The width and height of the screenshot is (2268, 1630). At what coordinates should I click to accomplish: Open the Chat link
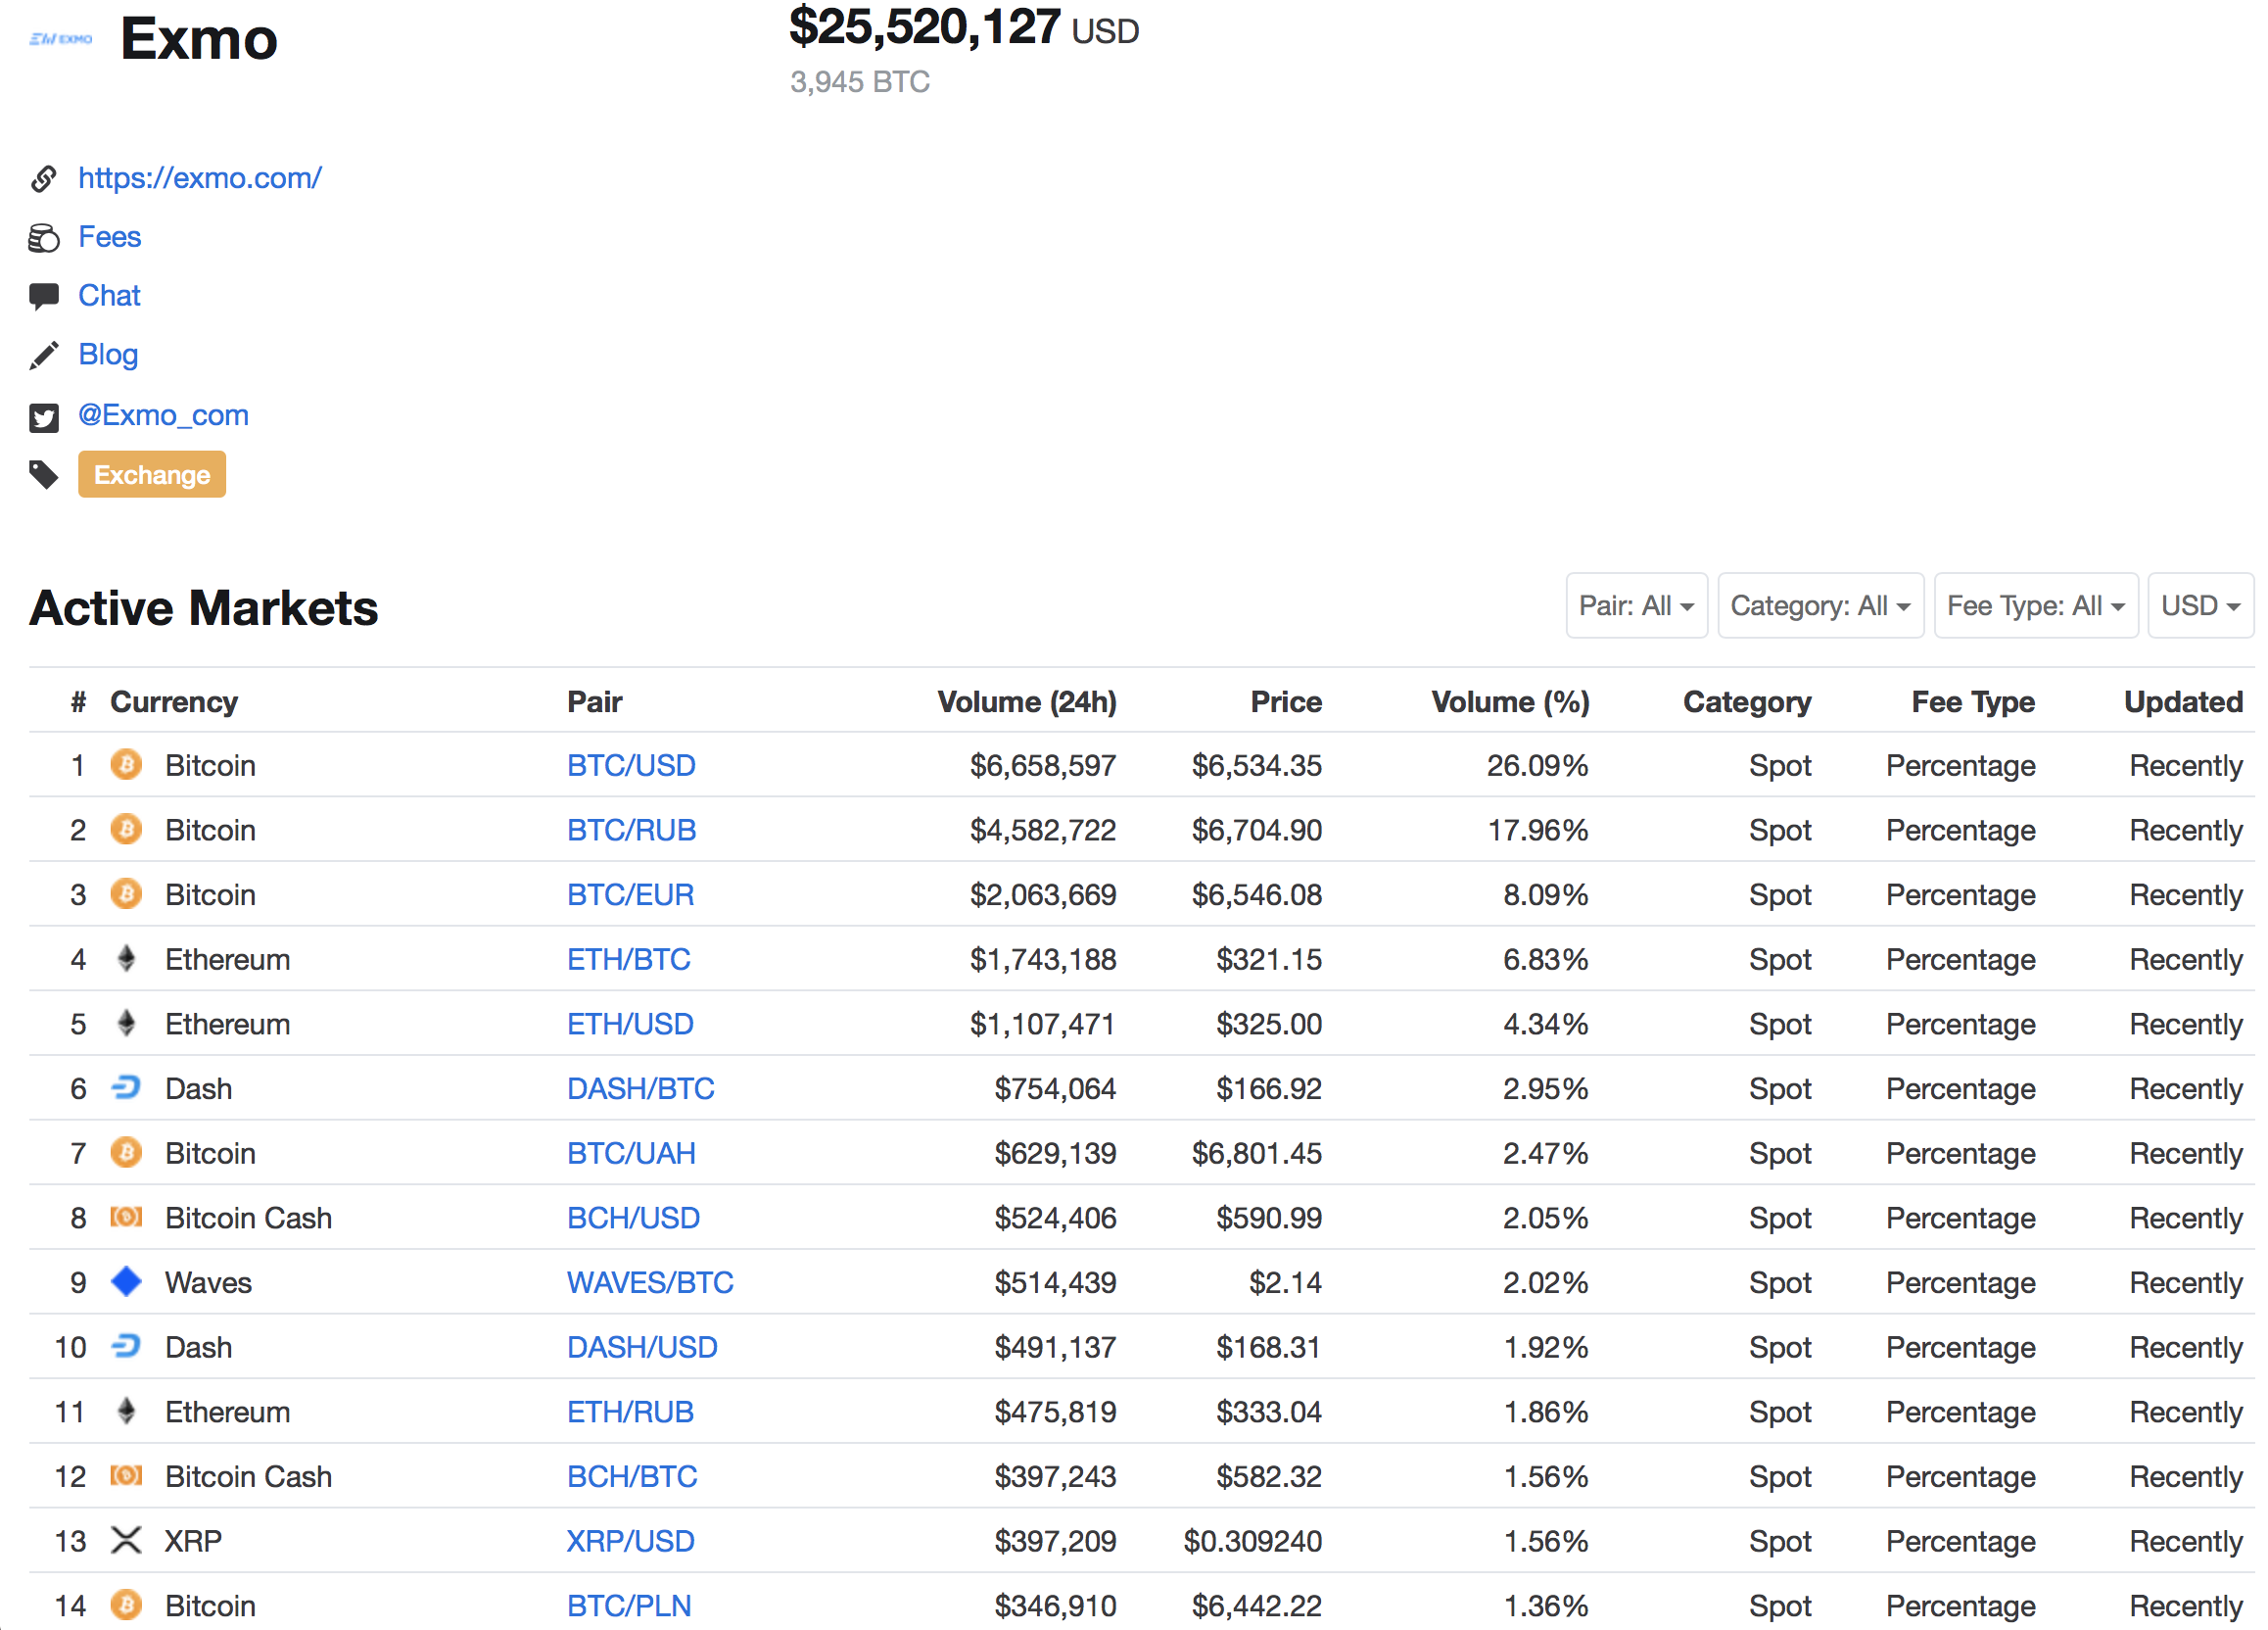109,296
